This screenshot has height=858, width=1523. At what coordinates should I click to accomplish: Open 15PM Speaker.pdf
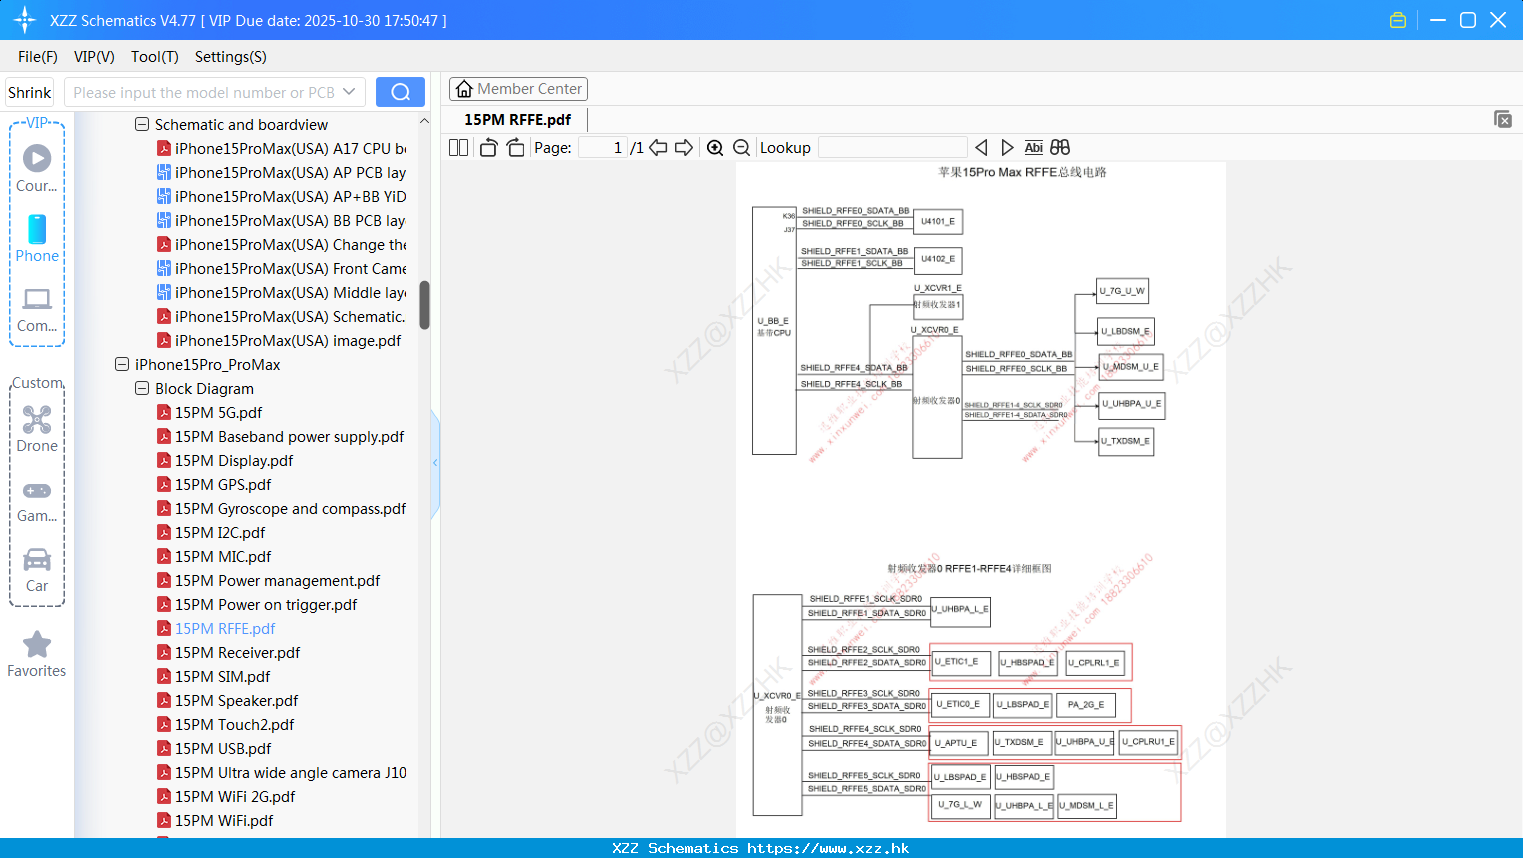pos(228,701)
